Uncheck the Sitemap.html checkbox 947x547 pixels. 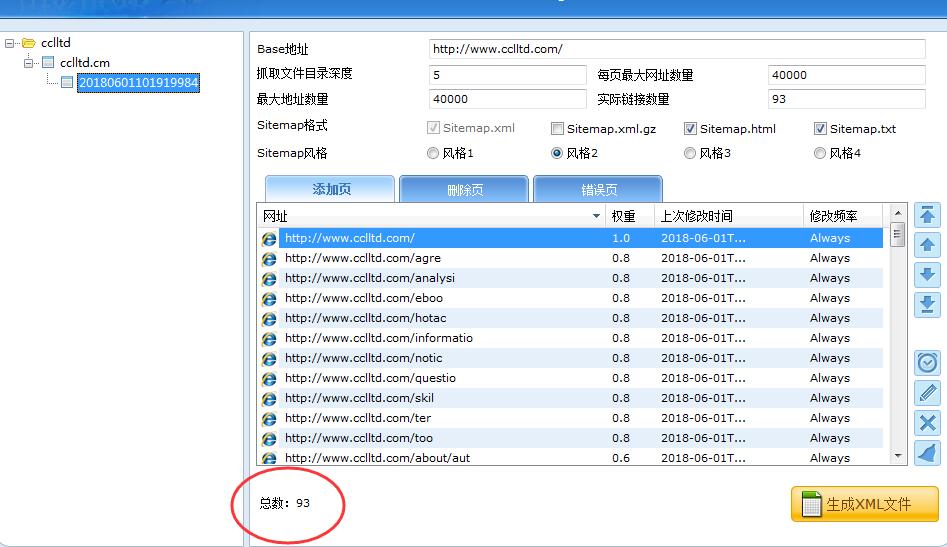tap(690, 129)
